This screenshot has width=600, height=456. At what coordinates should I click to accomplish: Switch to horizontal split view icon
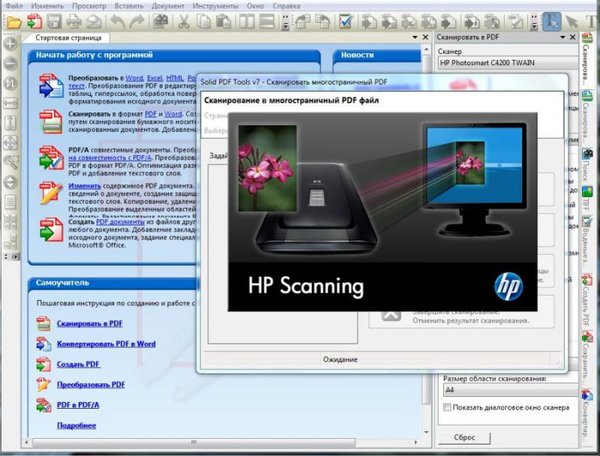267,22
